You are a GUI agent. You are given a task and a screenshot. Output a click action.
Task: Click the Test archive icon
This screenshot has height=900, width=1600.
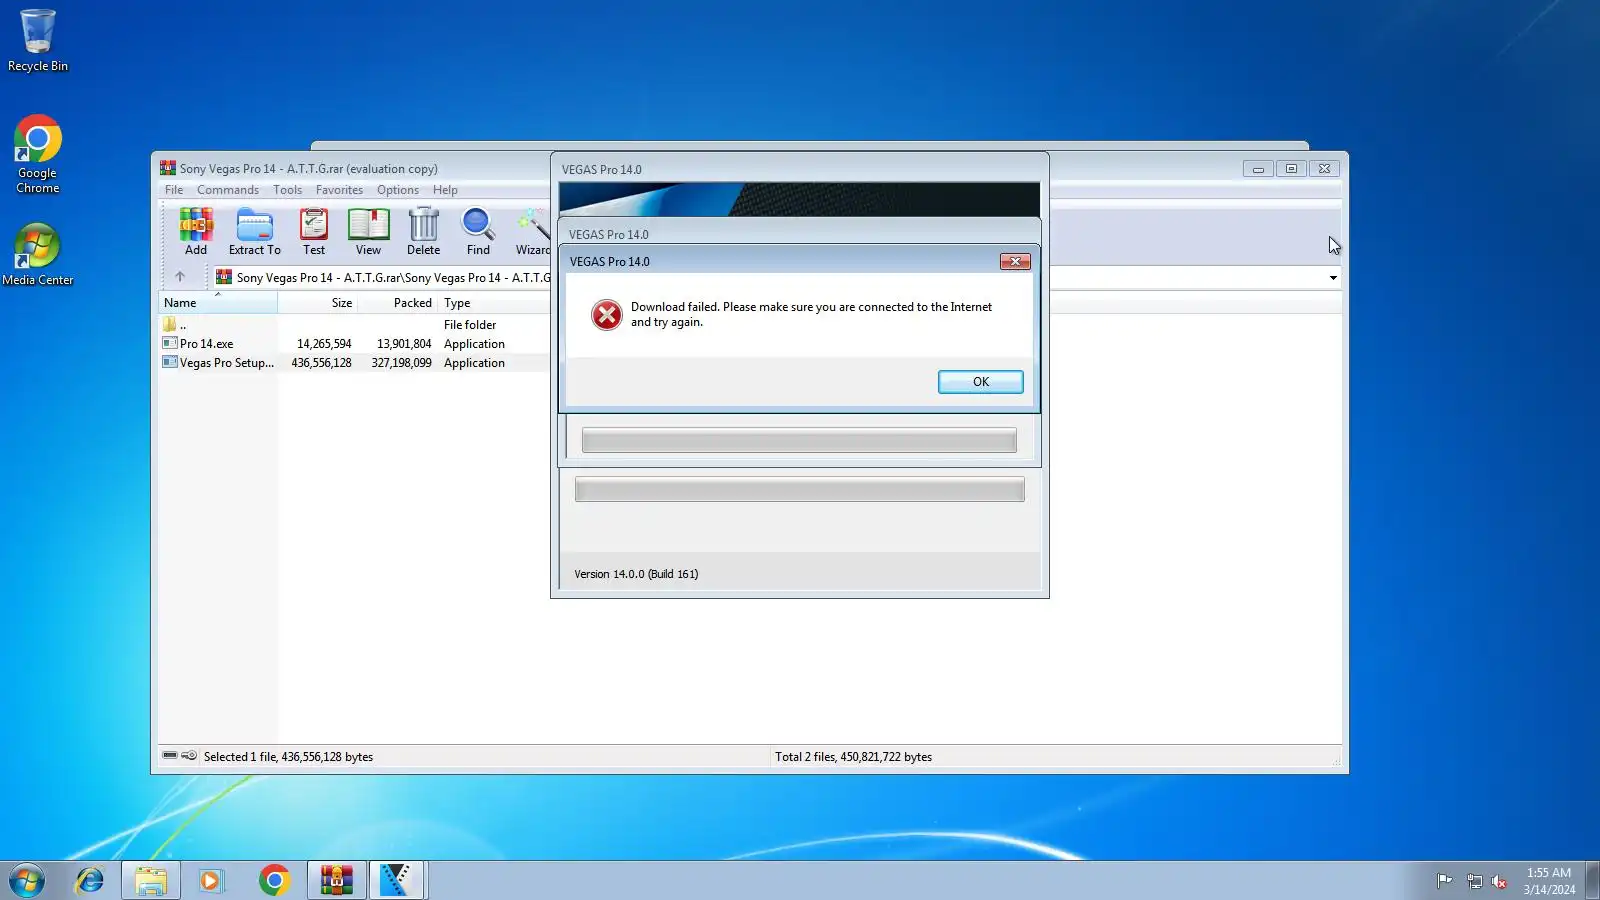314,231
